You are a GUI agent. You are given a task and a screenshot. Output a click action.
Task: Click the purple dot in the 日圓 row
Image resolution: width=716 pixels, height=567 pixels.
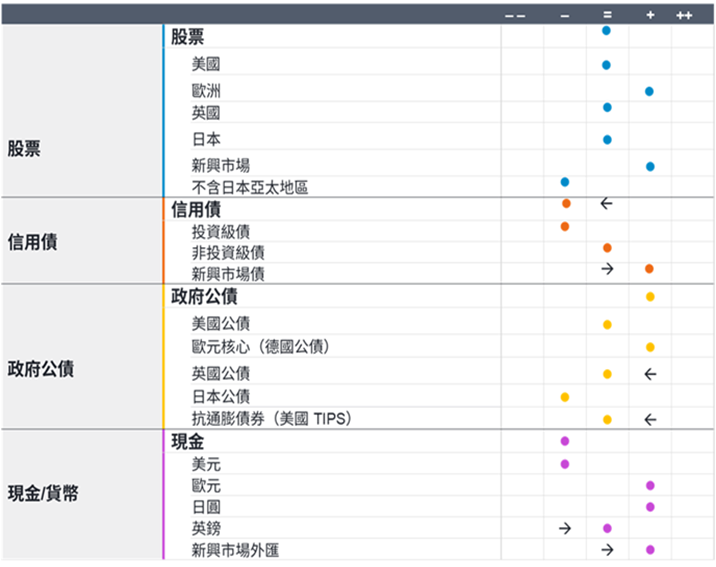click(650, 507)
